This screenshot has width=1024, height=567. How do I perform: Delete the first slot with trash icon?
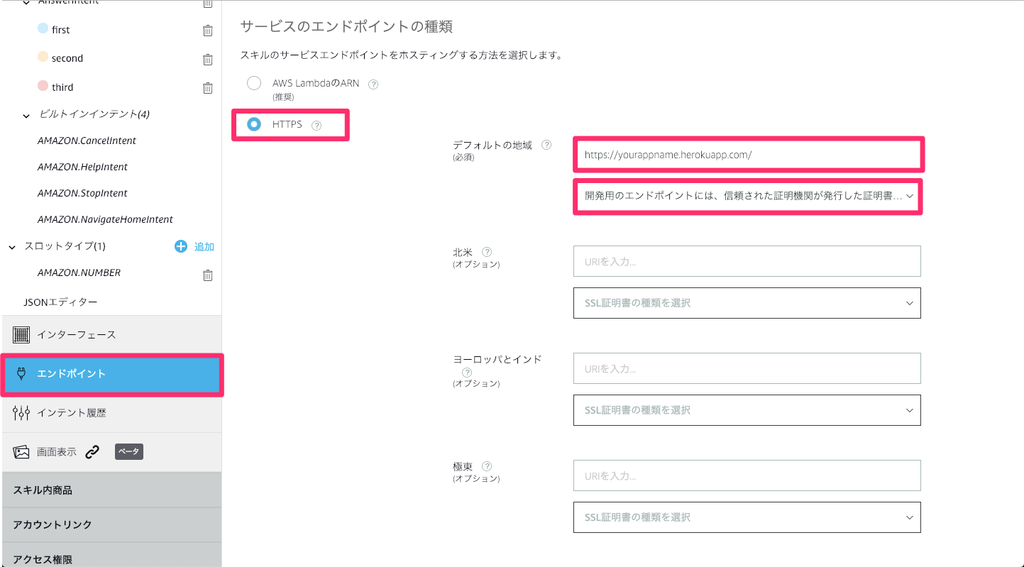208,30
